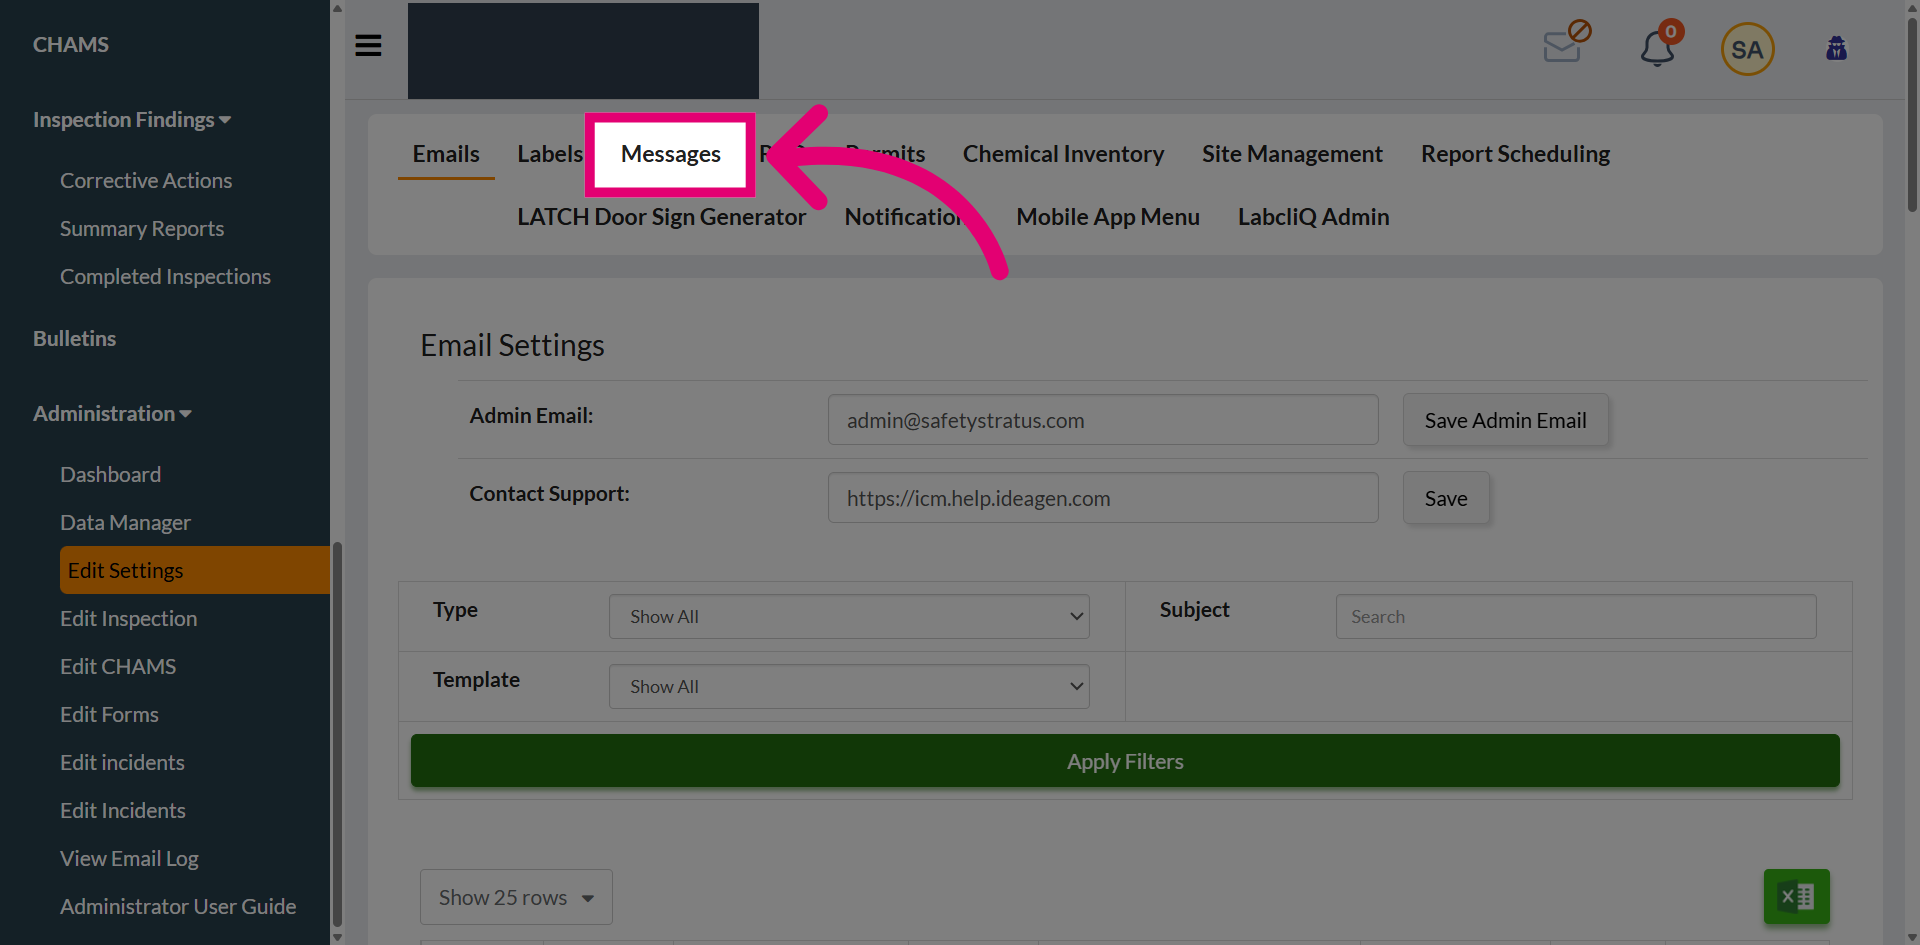The image size is (1920, 945).
Task: Open Show 25 rows dropdown
Action: [x=516, y=897]
